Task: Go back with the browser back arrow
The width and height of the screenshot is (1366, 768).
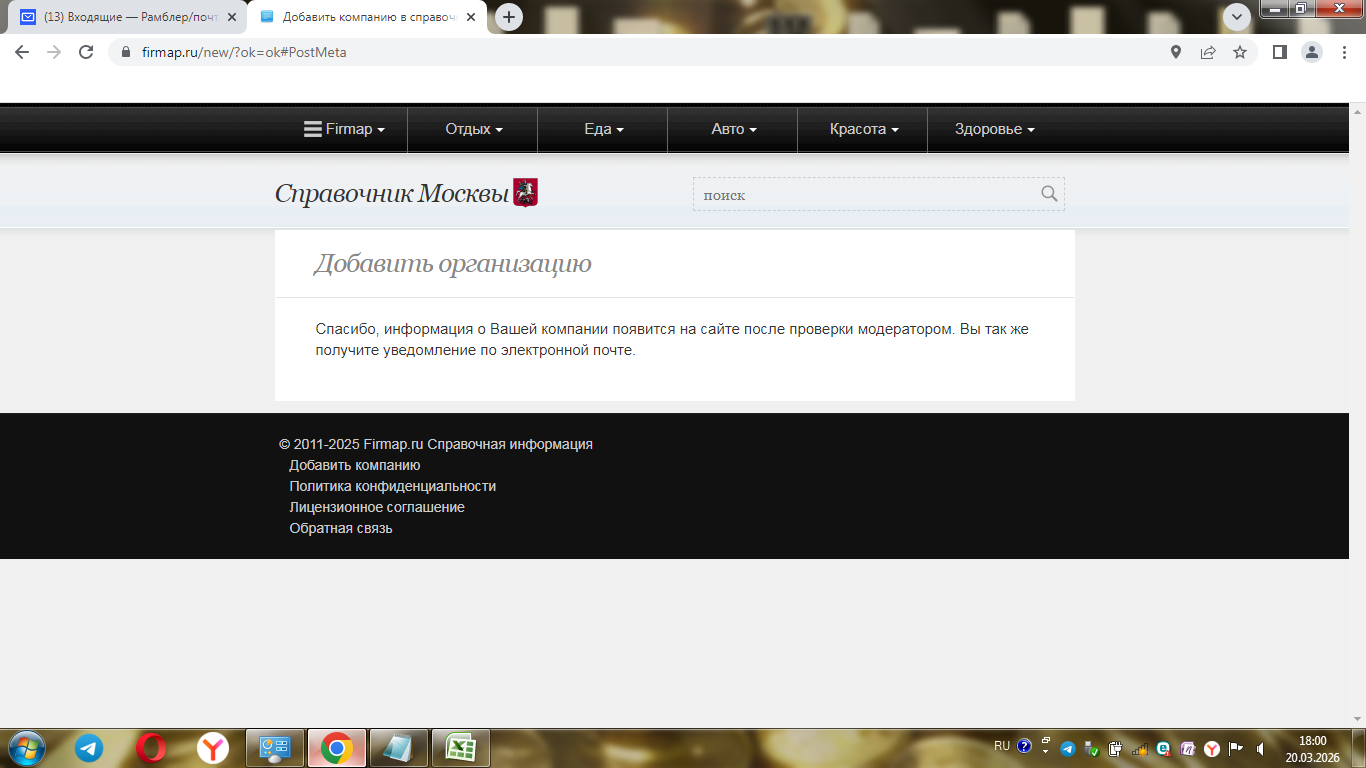Action: click(22, 52)
